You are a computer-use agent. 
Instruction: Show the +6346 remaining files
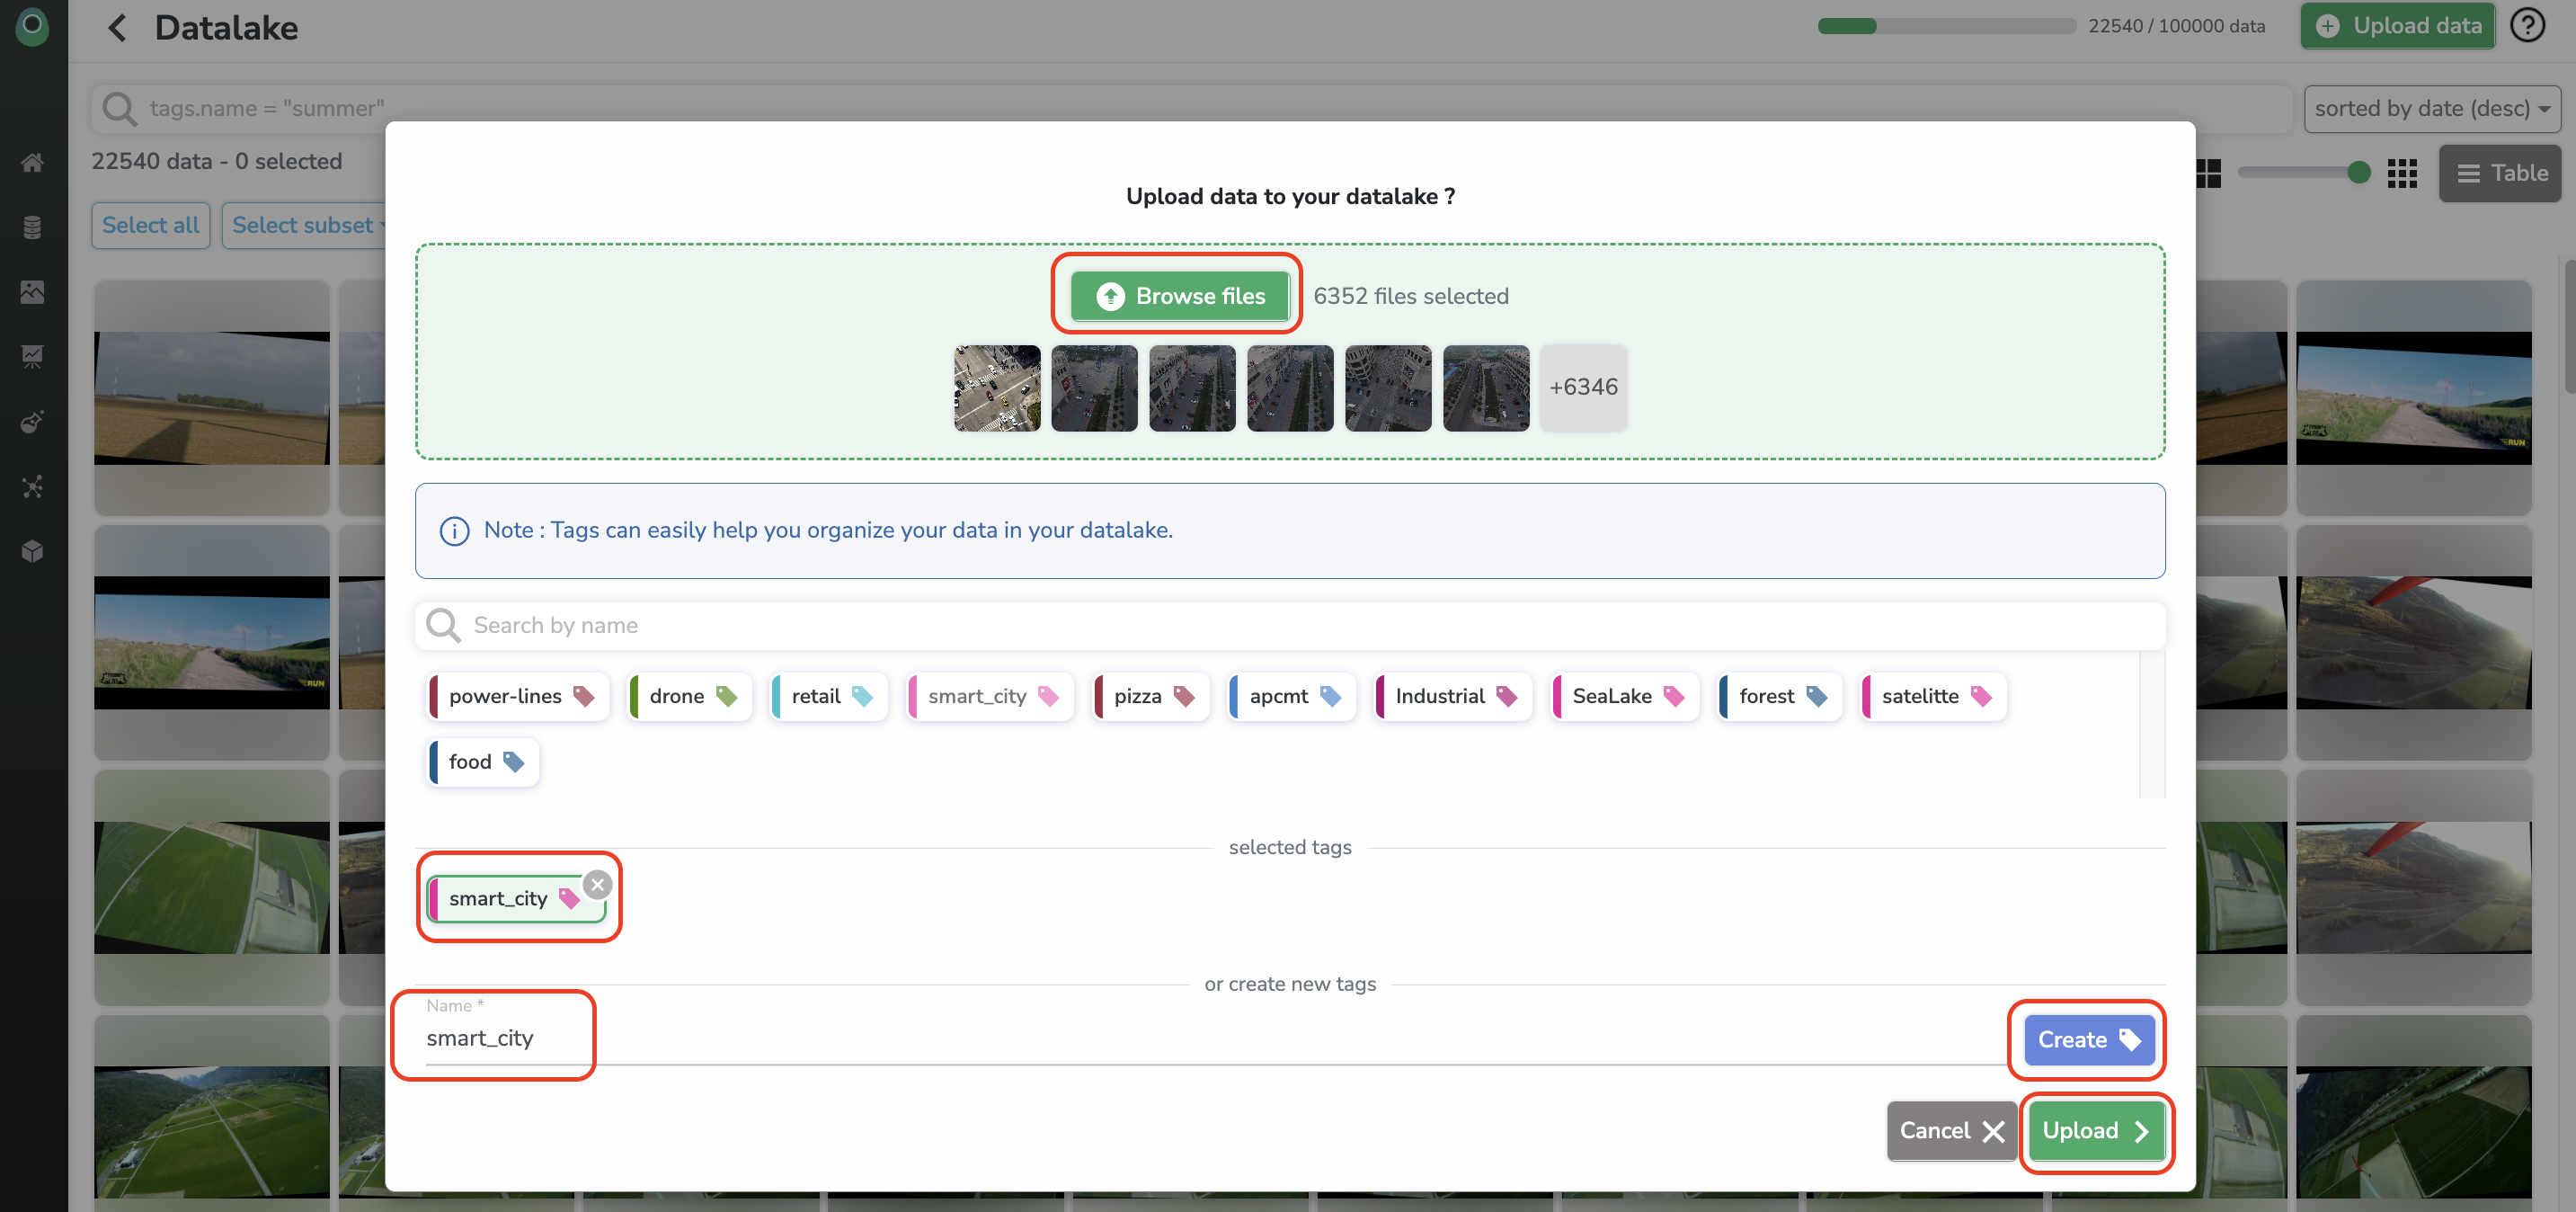click(x=1583, y=387)
